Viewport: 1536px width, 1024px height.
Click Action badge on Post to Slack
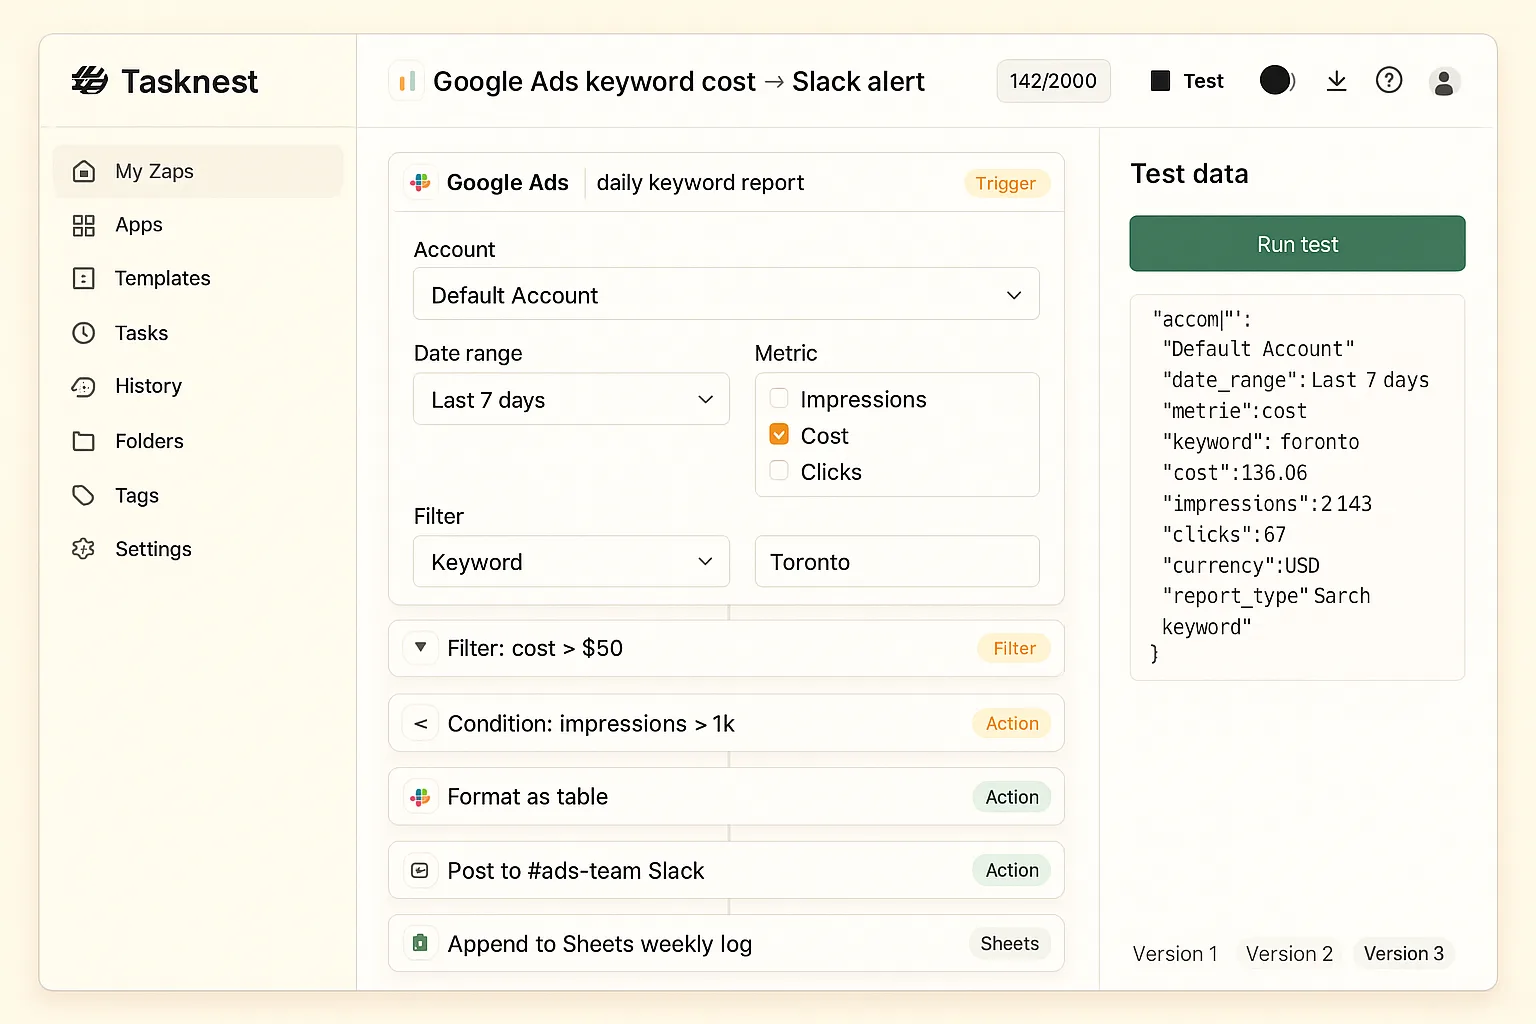1012,870
